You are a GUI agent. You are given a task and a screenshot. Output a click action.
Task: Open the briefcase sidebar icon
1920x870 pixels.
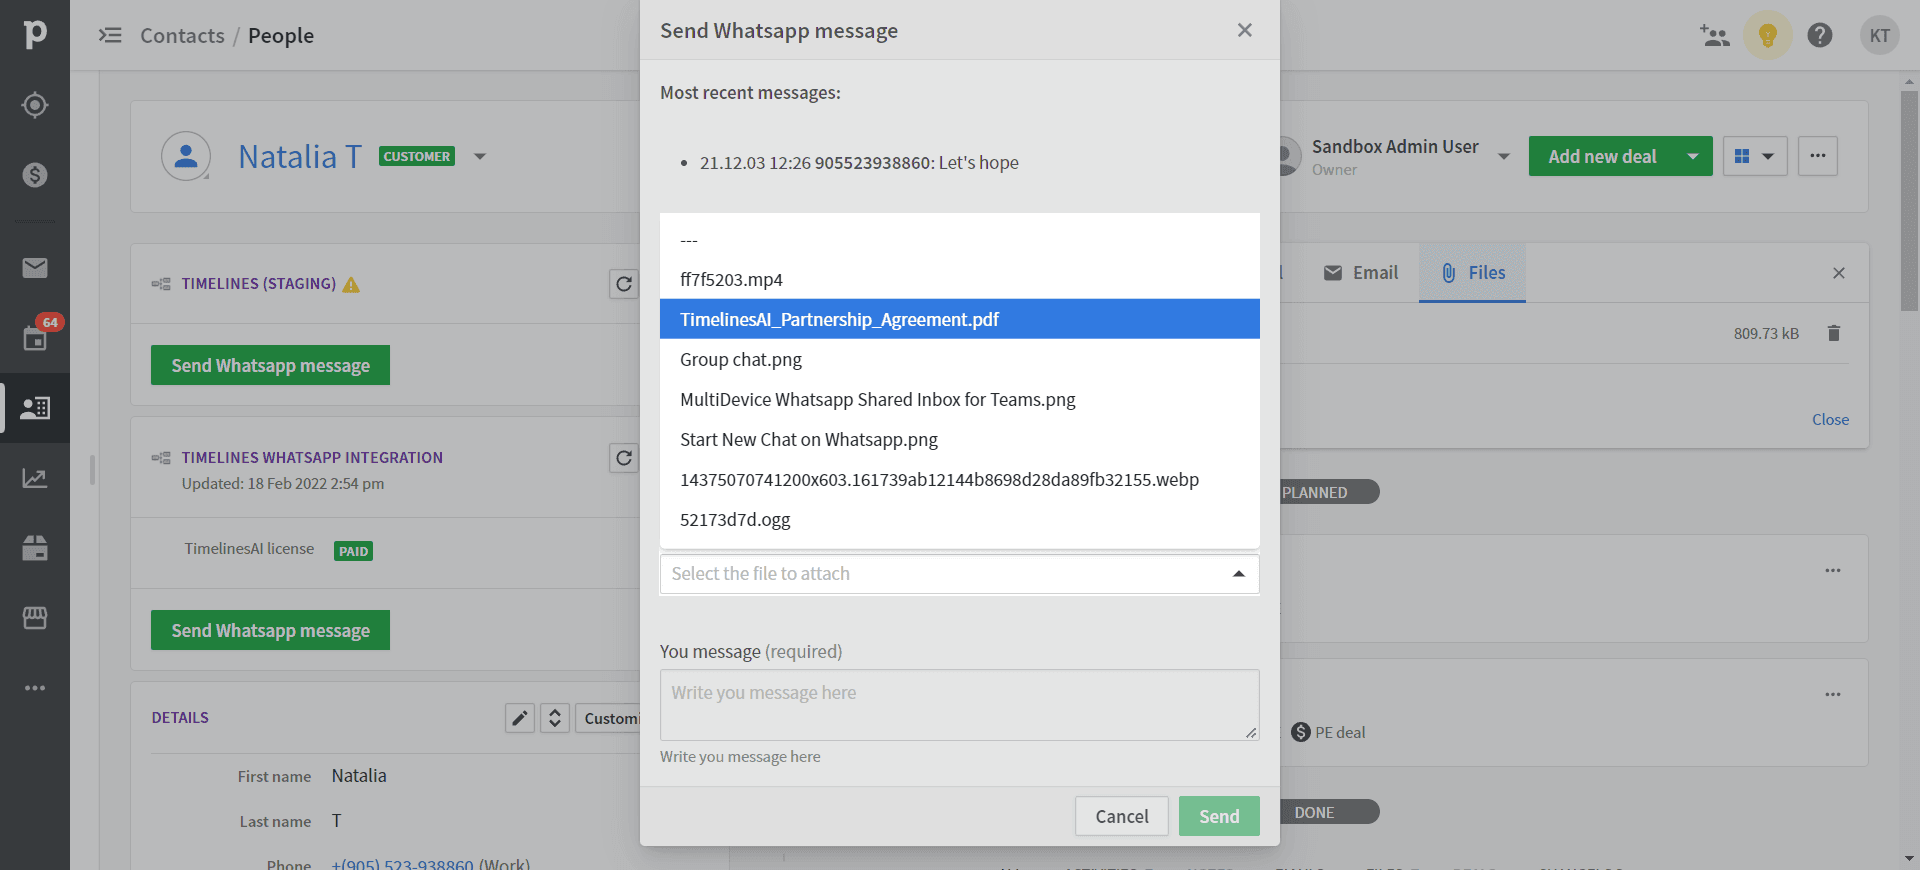click(x=35, y=548)
